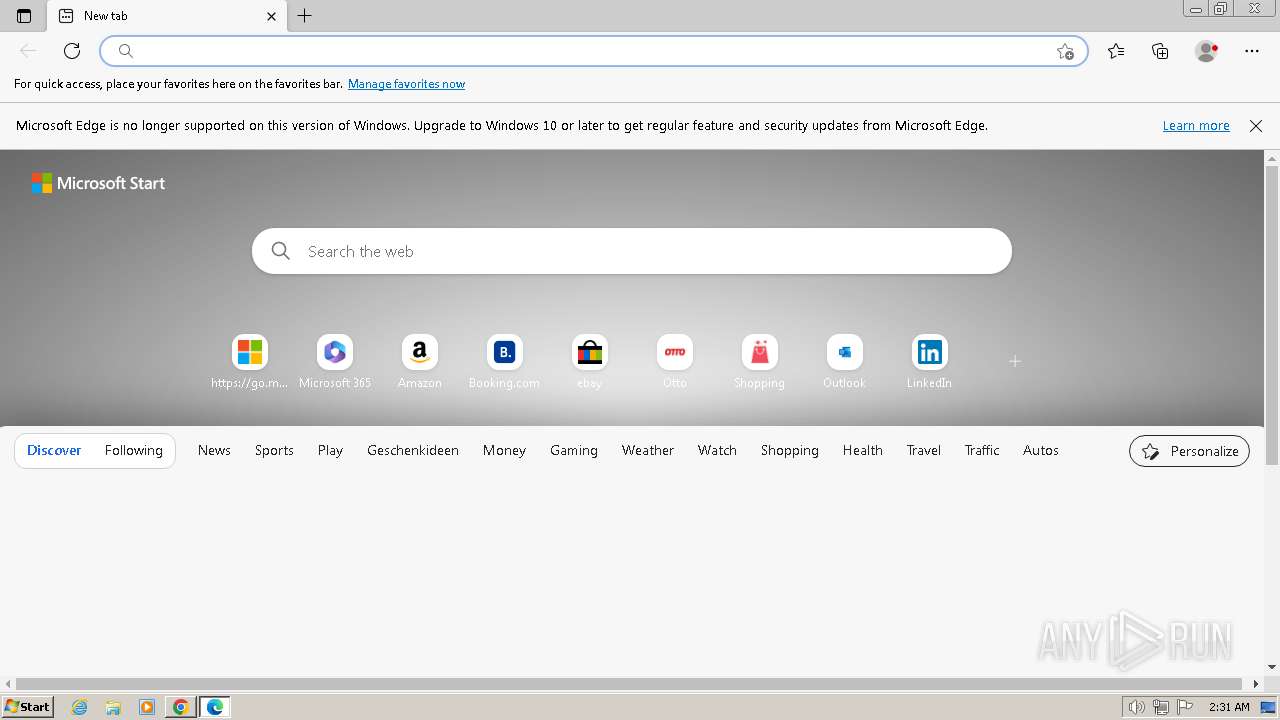
Task: Click the Microsoft Edge taskbar button
Action: [x=215, y=707]
